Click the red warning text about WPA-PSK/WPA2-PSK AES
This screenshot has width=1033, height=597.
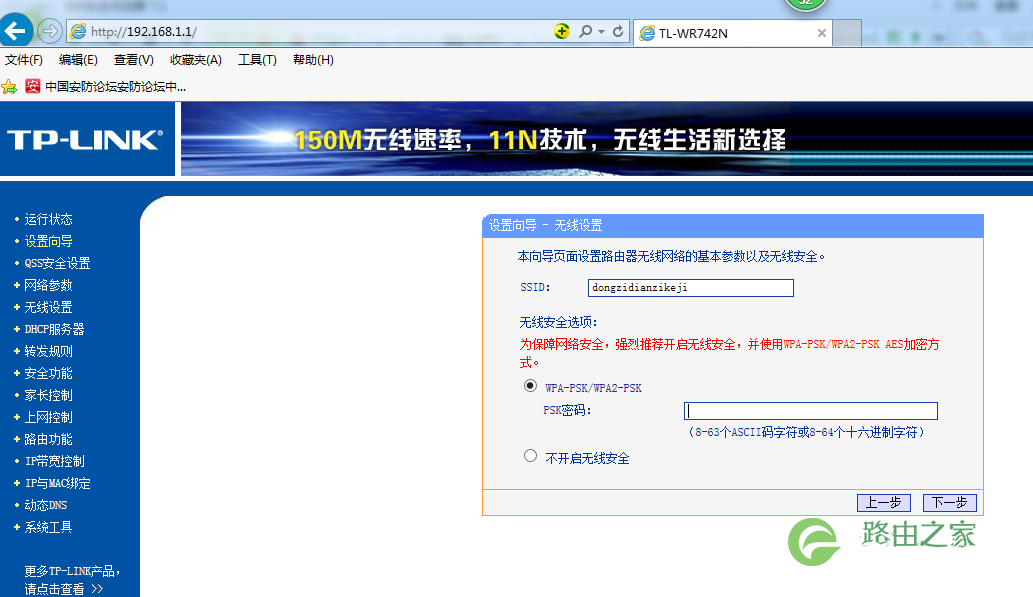click(729, 353)
